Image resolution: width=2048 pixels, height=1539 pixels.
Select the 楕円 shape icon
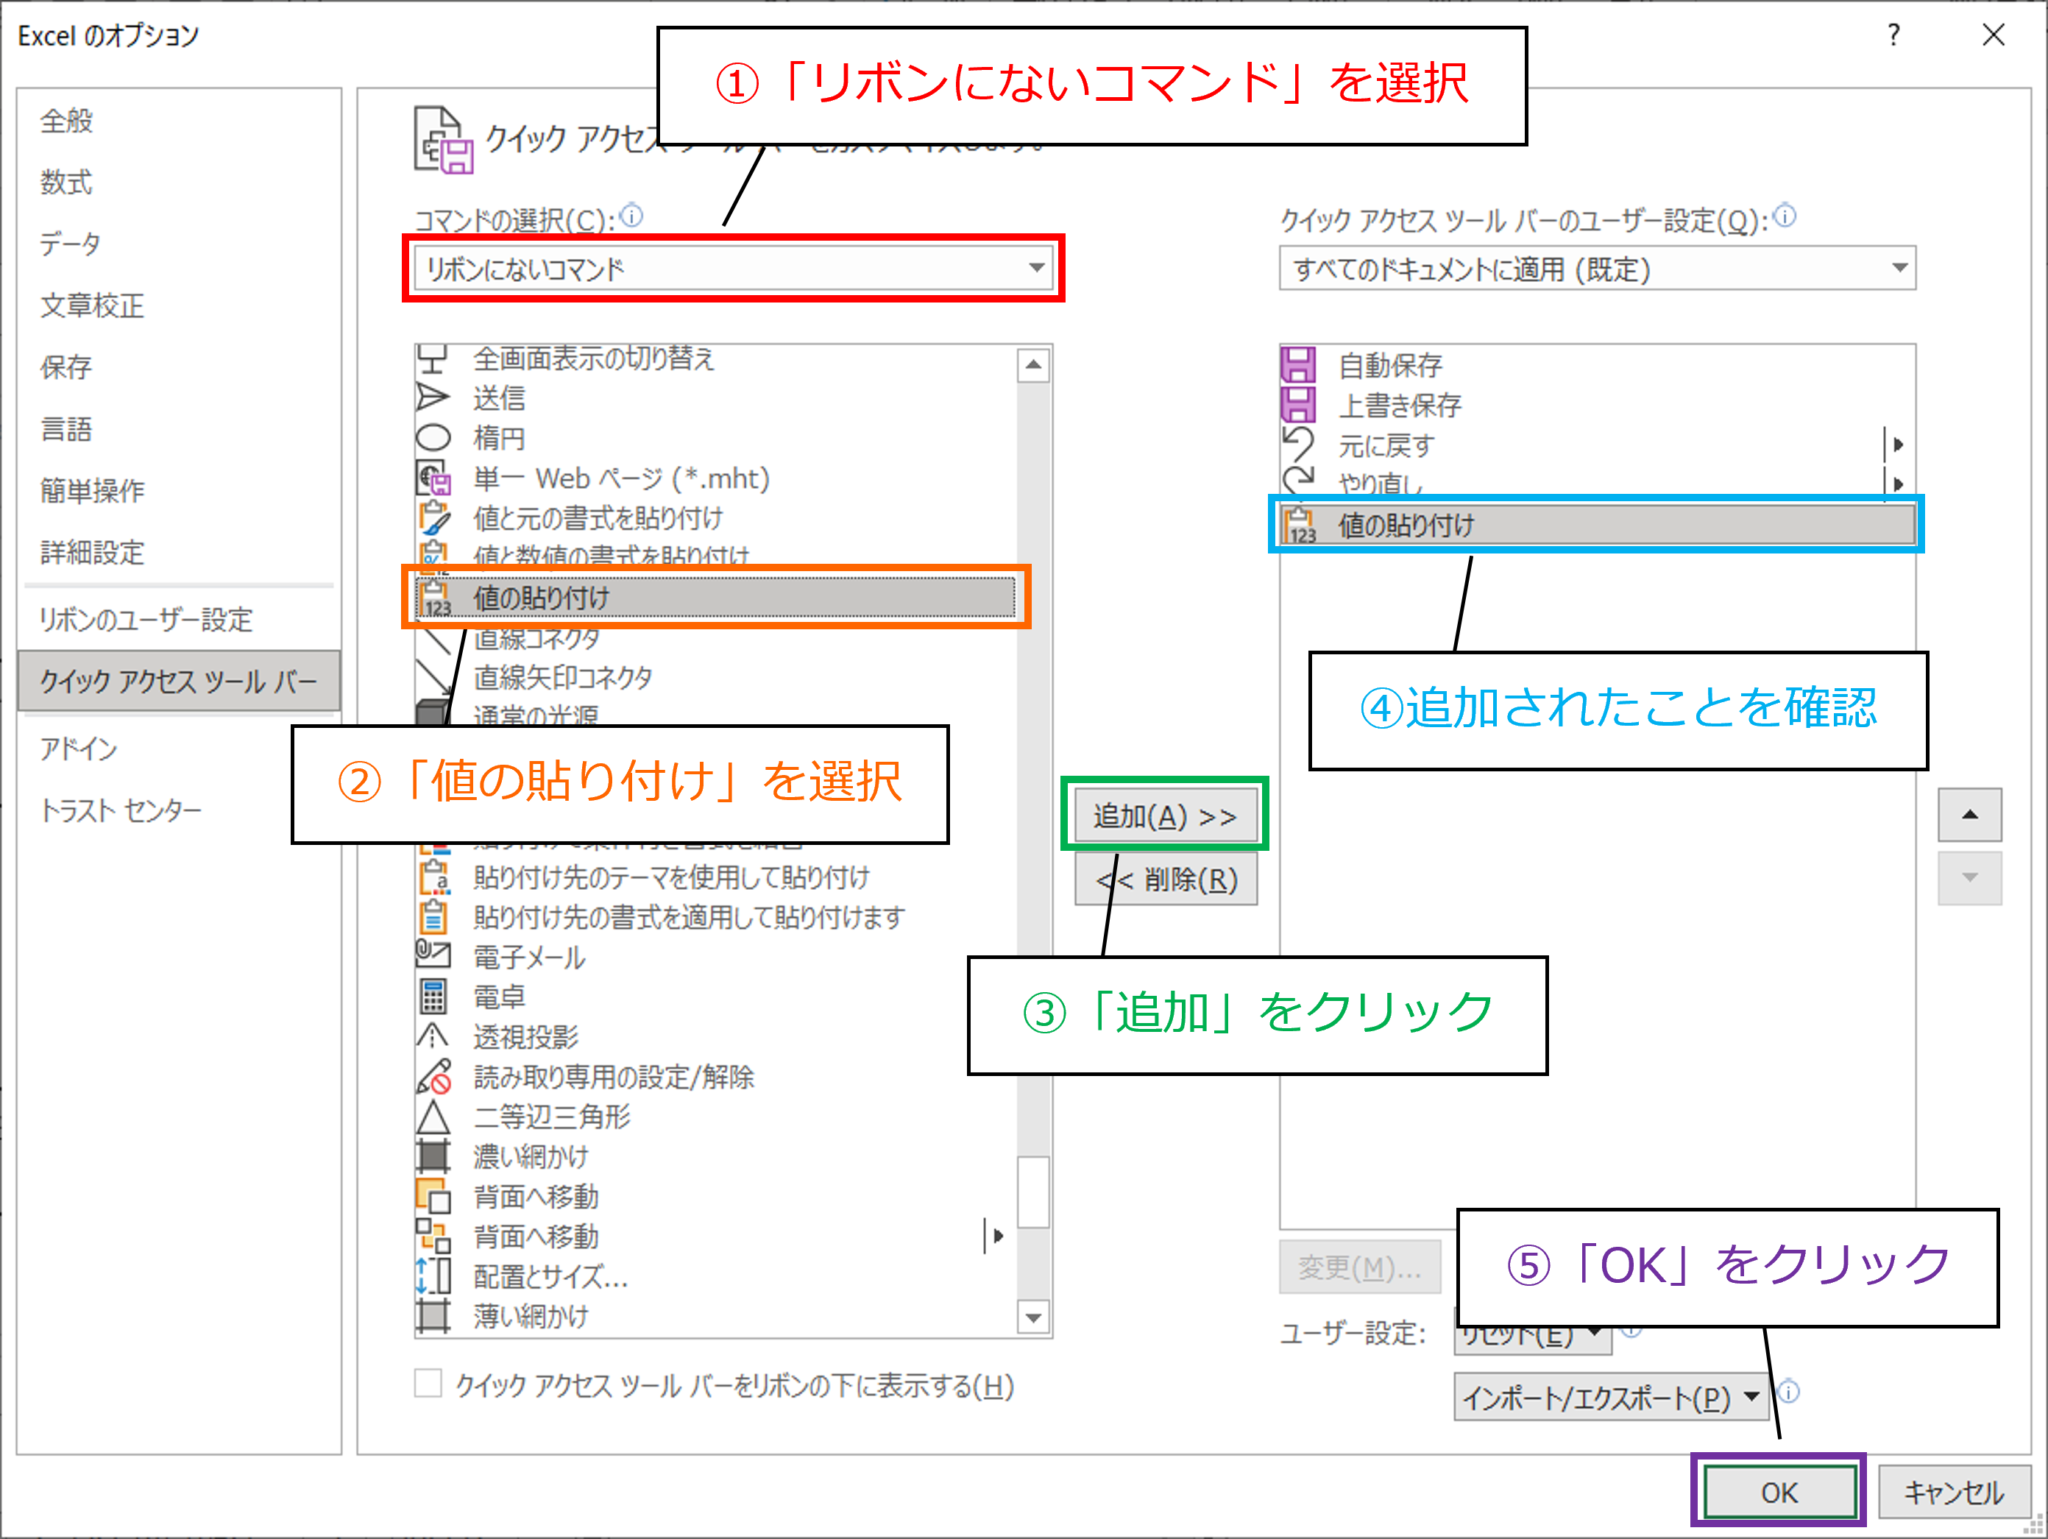(434, 438)
